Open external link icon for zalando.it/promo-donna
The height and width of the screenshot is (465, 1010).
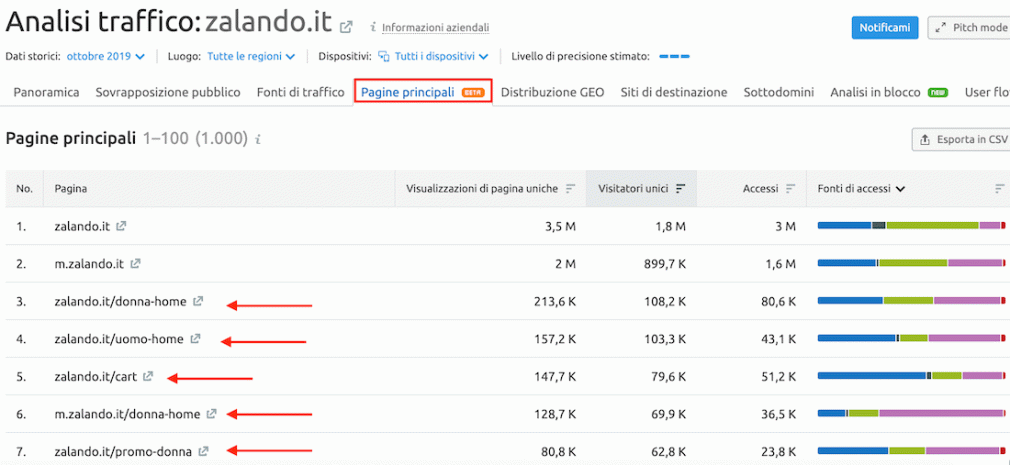point(204,451)
